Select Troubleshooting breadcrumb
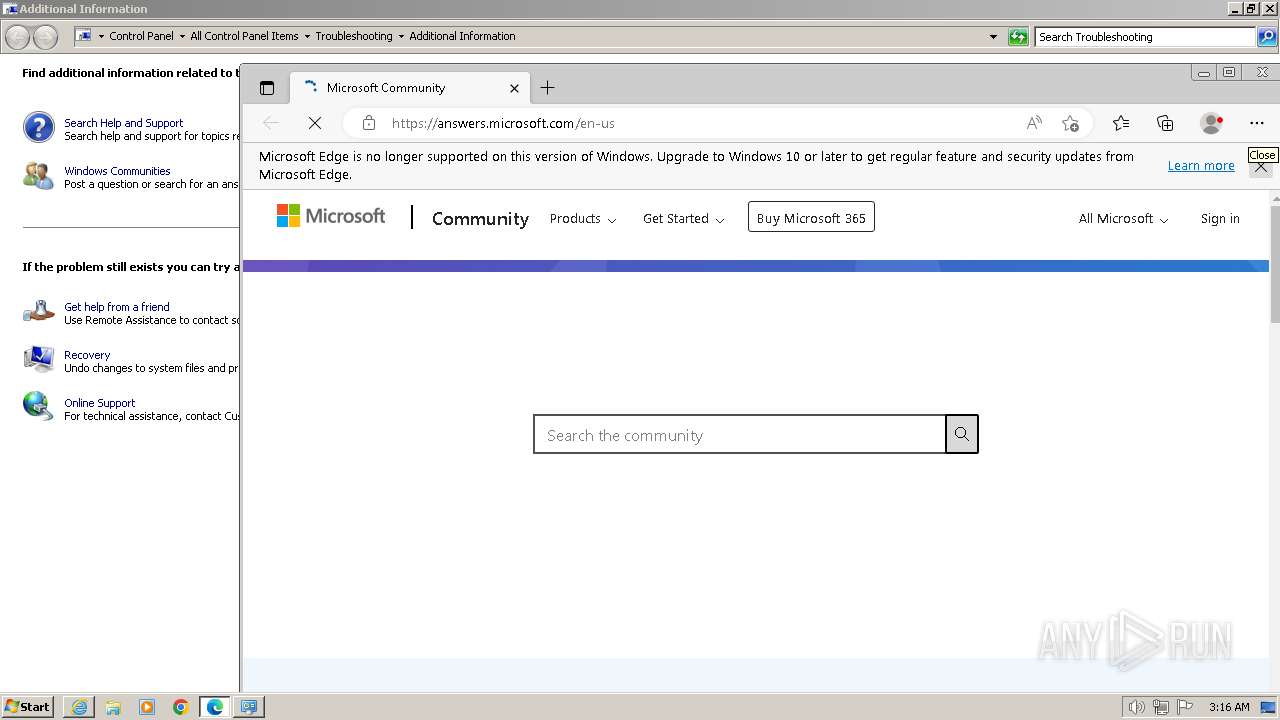1280x720 pixels. pyautogui.click(x=354, y=36)
